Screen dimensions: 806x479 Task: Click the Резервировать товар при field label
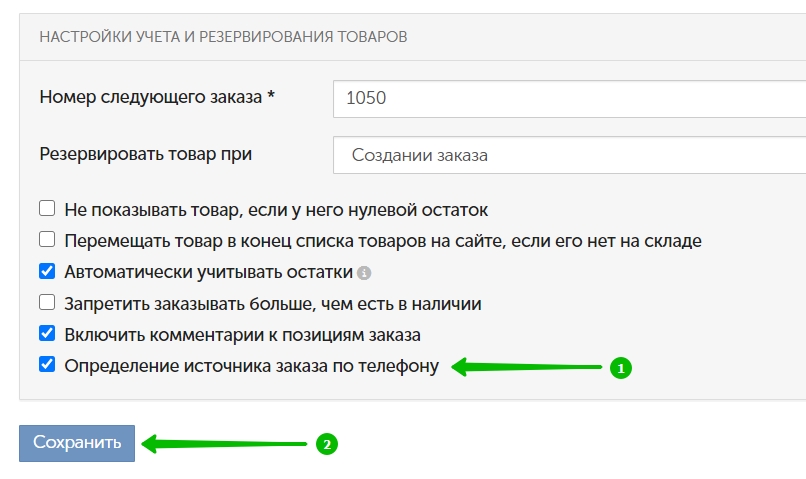[145, 154]
